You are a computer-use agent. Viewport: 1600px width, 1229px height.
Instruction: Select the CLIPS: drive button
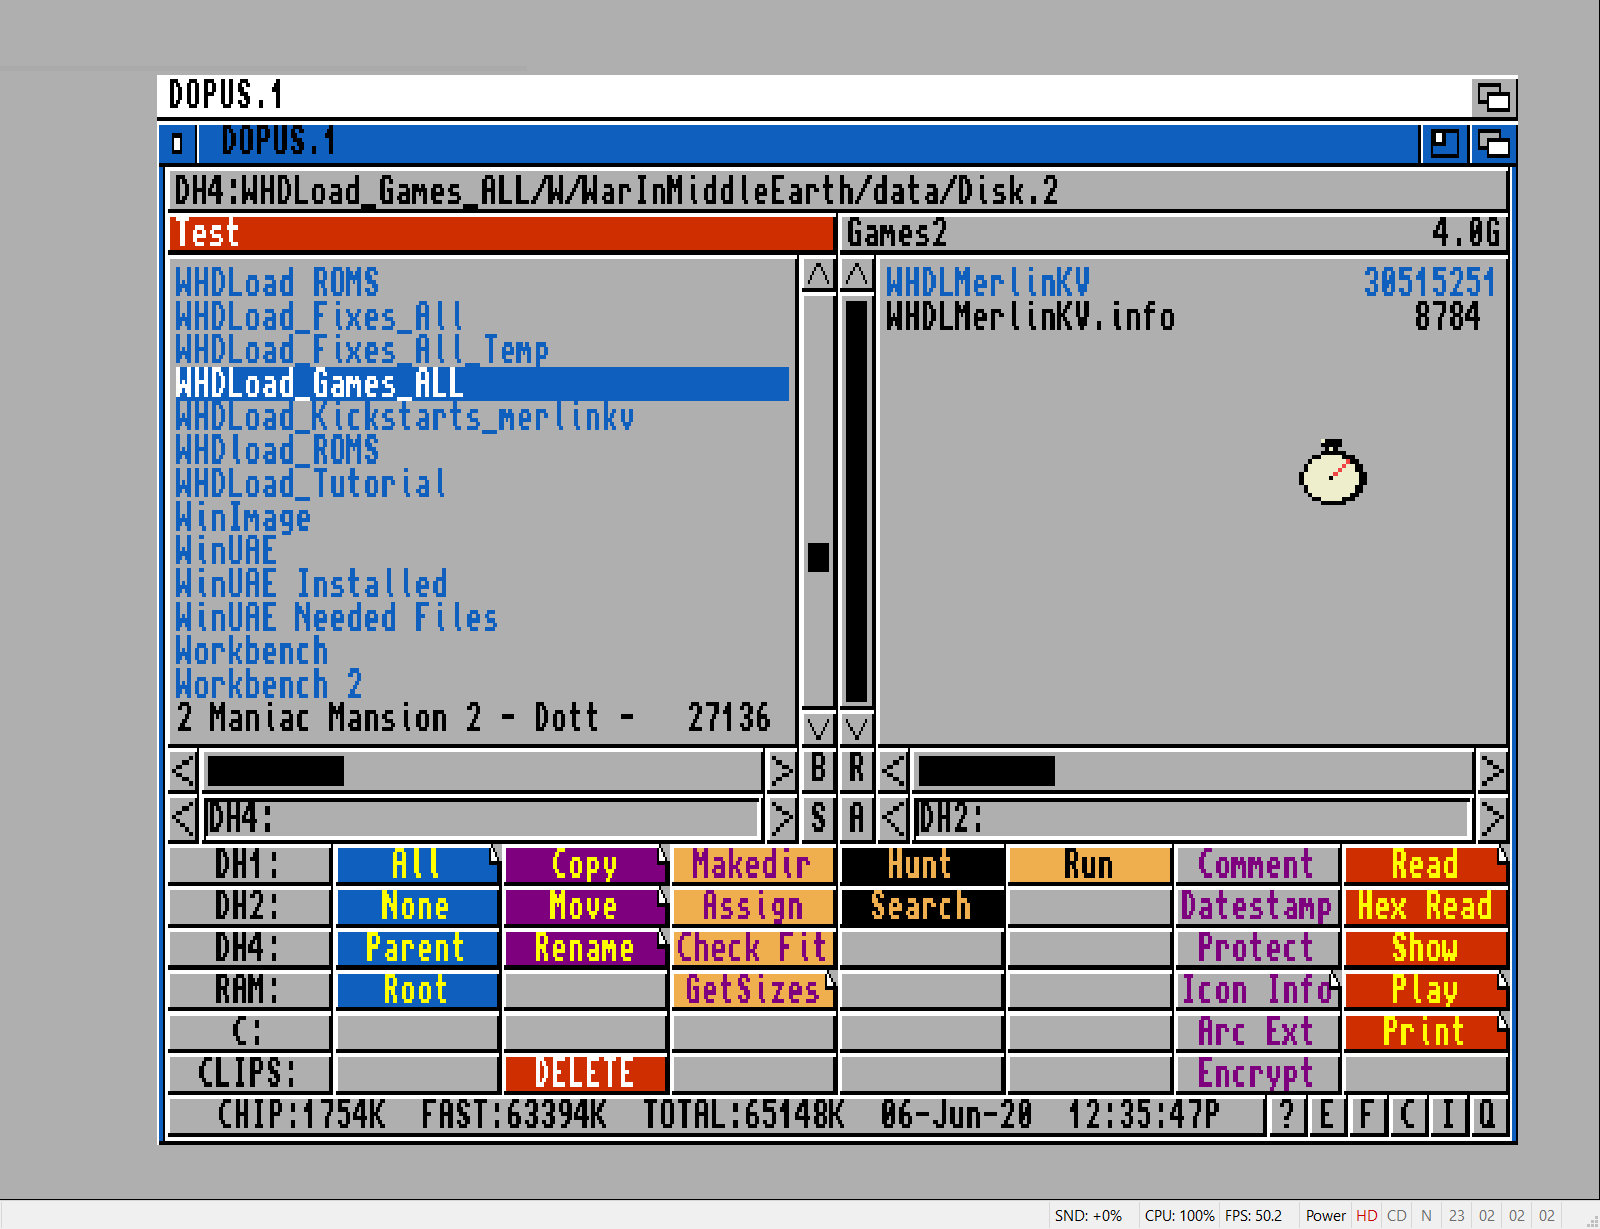(249, 1073)
